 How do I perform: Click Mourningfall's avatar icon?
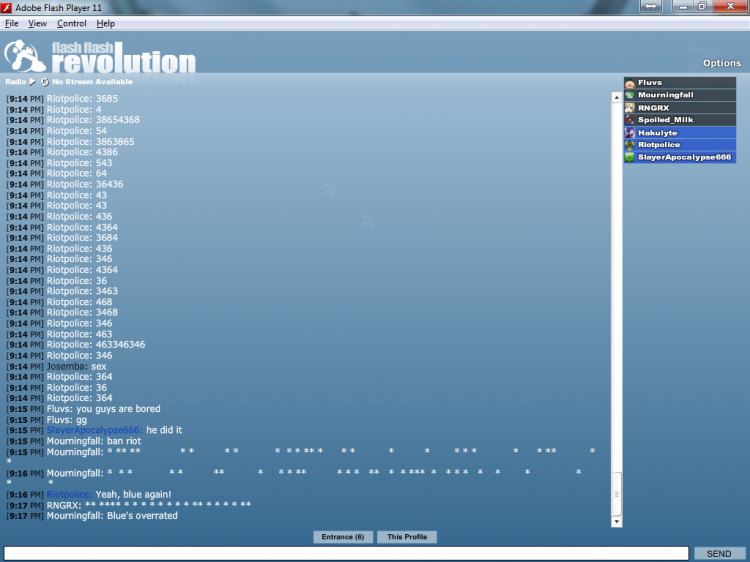(x=630, y=95)
